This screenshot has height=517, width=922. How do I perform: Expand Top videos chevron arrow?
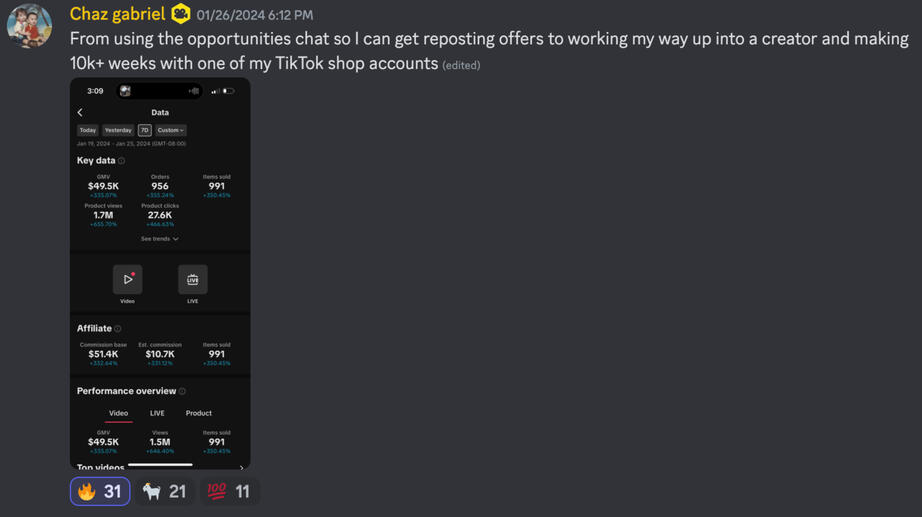coord(241,467)
